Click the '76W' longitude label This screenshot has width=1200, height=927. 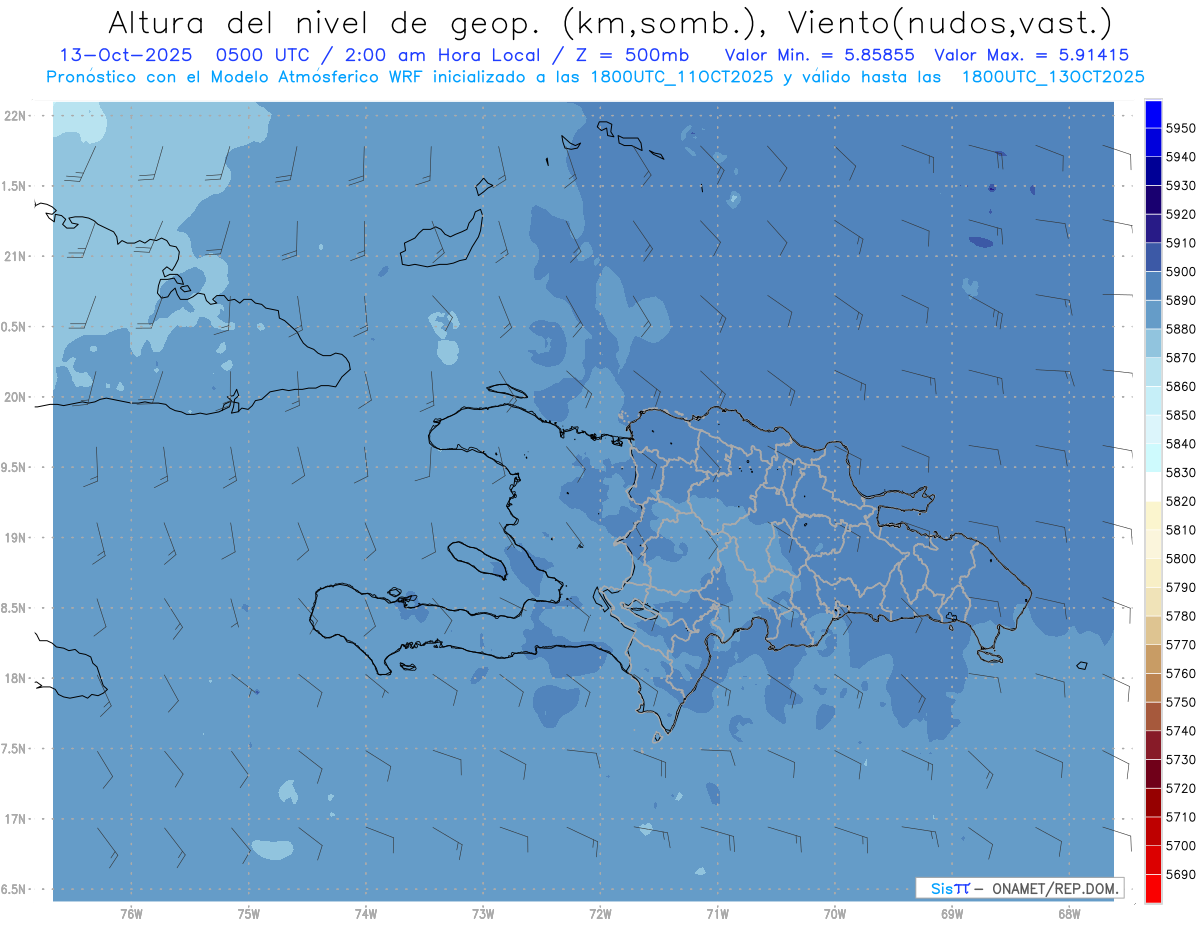coord(131,915)
